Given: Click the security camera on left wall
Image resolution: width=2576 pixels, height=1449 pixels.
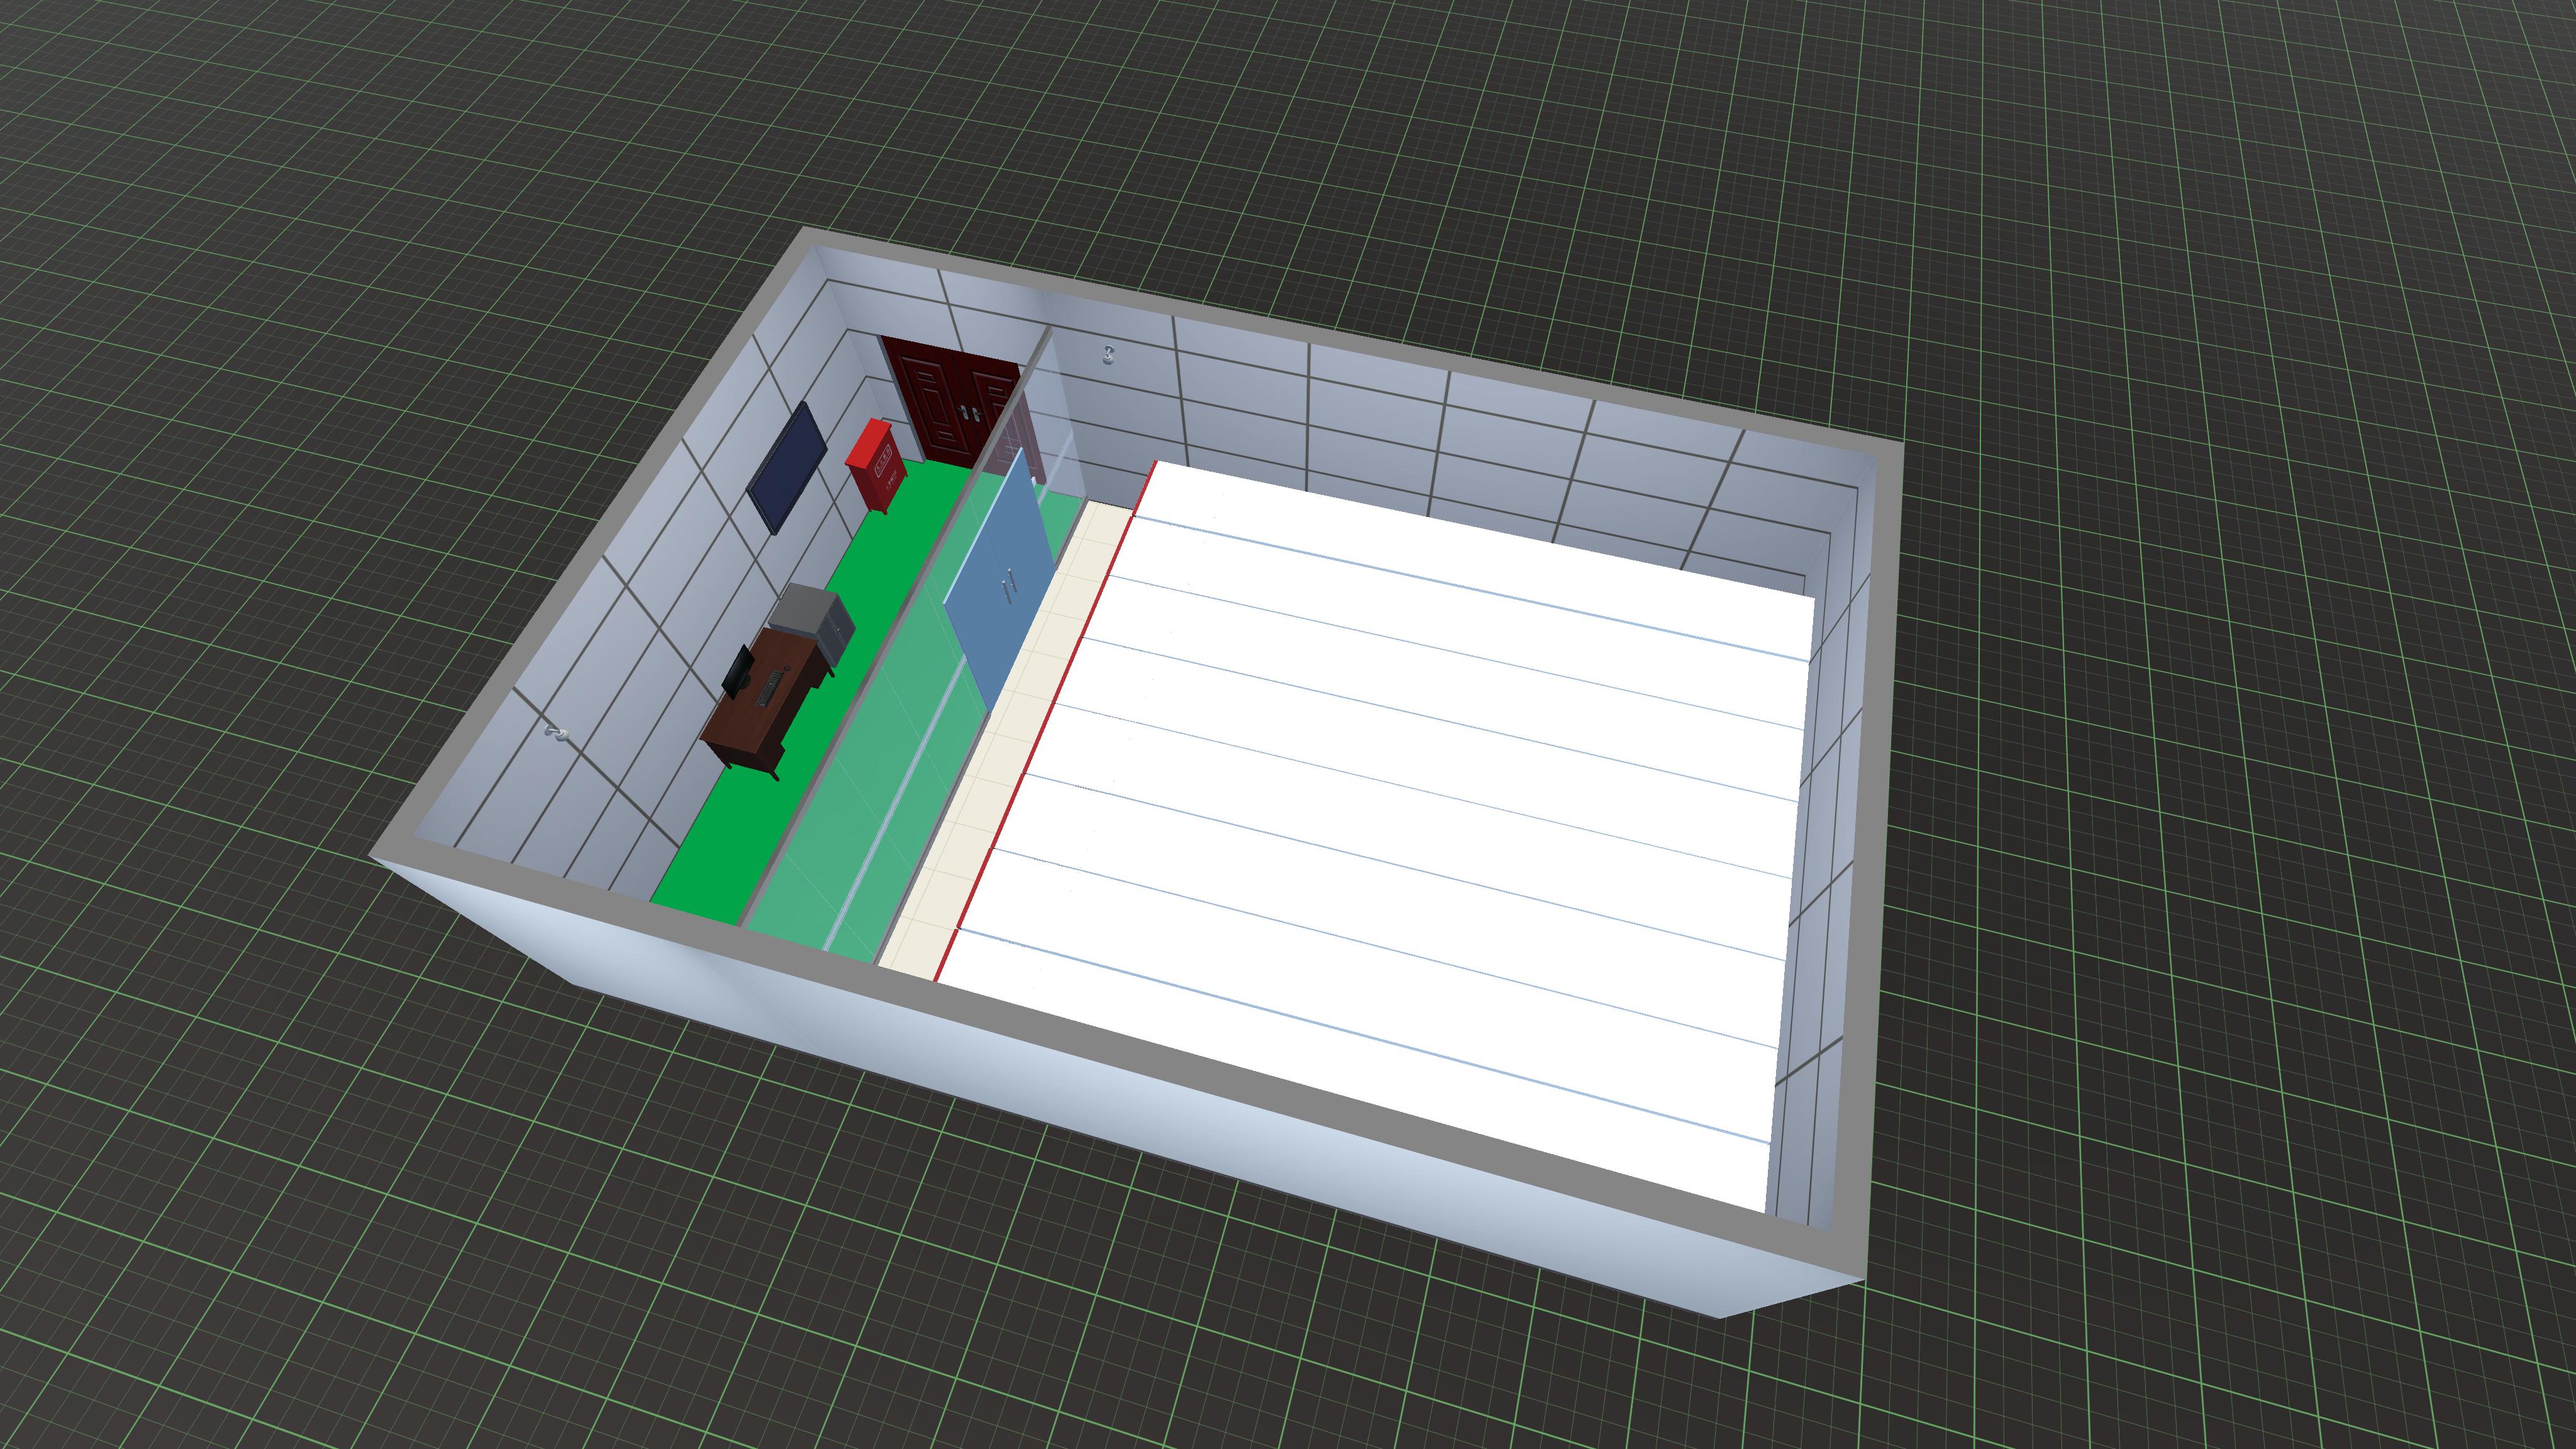Looking at the screenshot, I should coord(556,734).
